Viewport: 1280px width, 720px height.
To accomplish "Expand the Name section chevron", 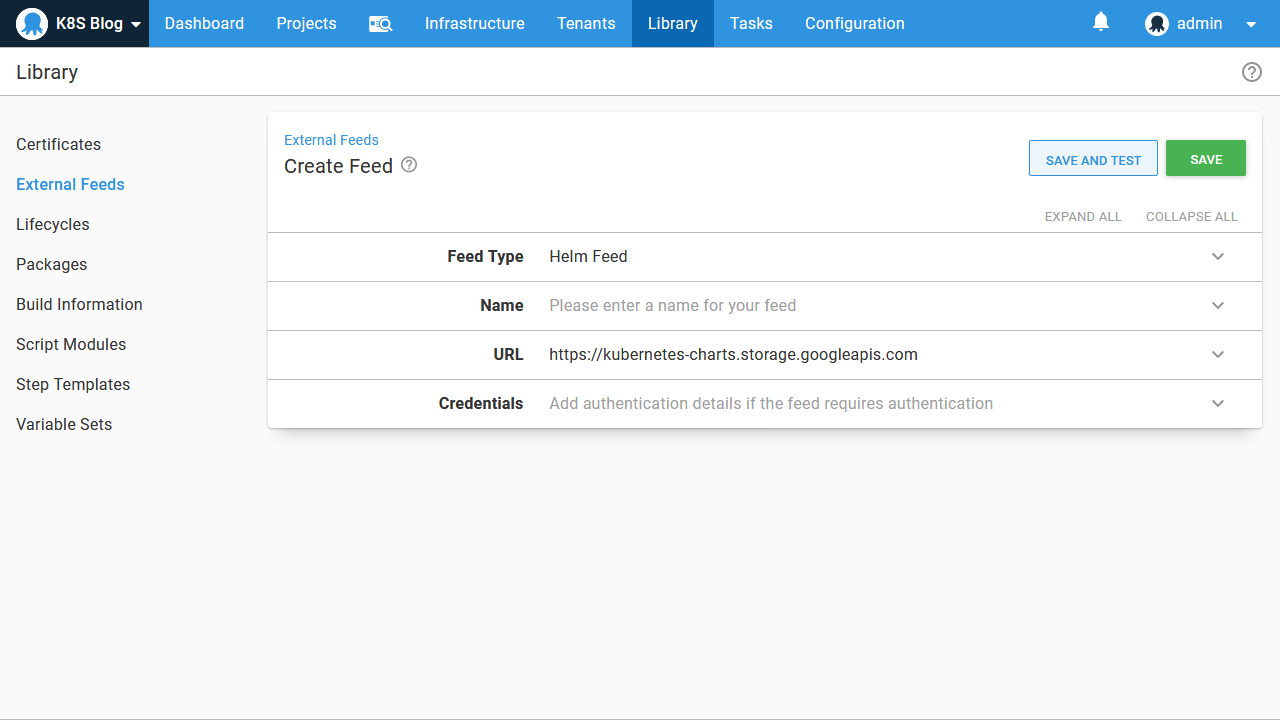I will (x=1218, y=305).
